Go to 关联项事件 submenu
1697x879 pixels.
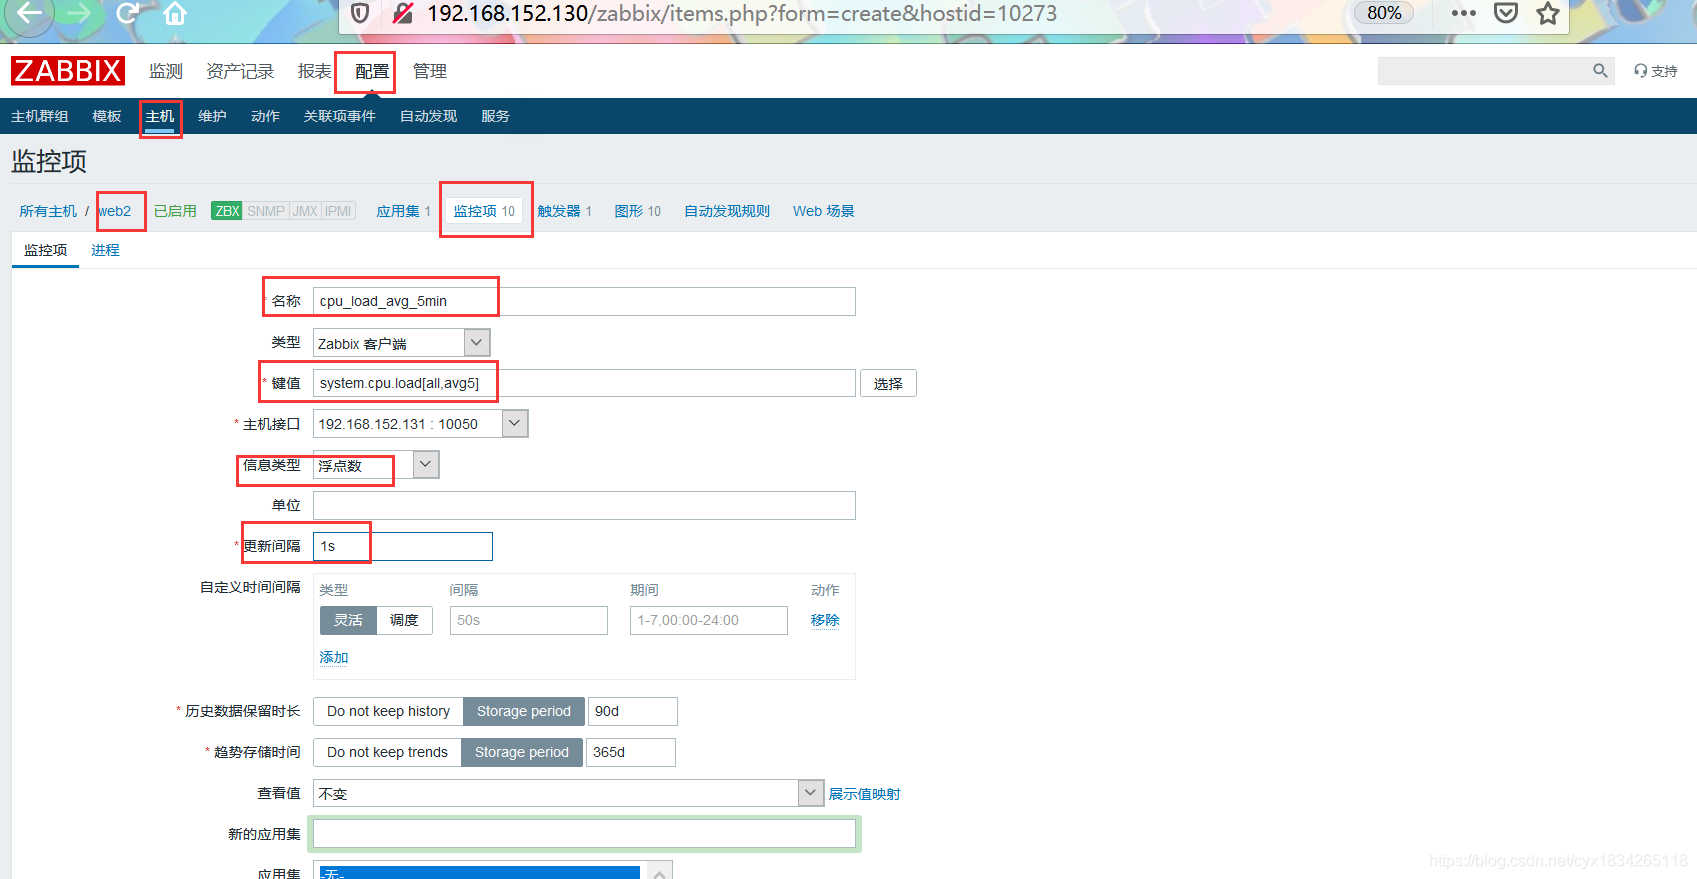point(340,116)
